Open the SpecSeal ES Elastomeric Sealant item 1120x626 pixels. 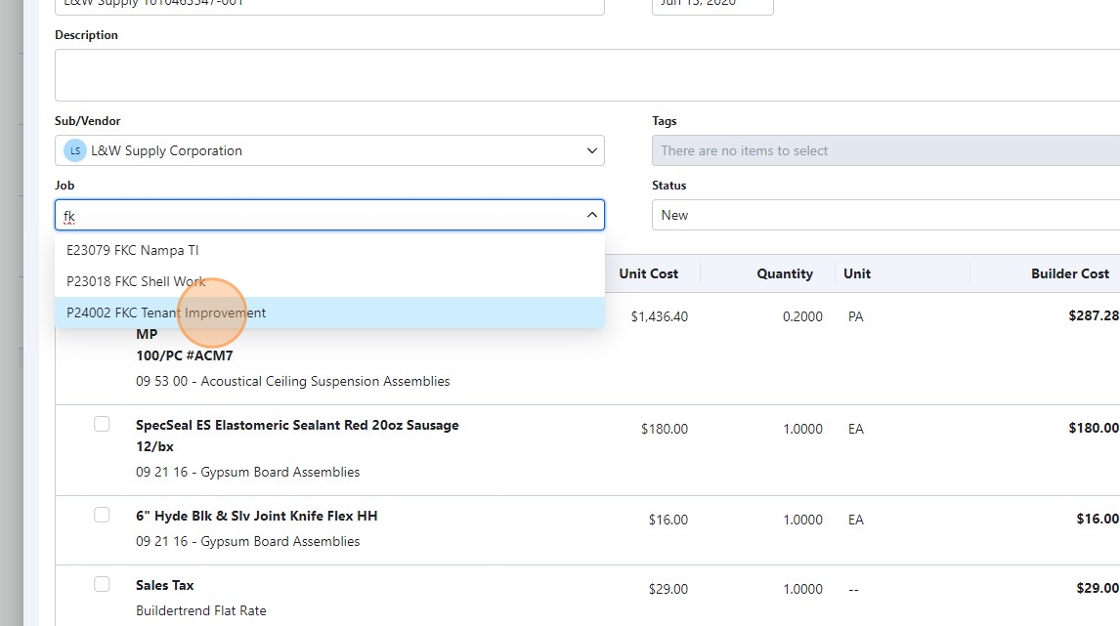(297, 425)
